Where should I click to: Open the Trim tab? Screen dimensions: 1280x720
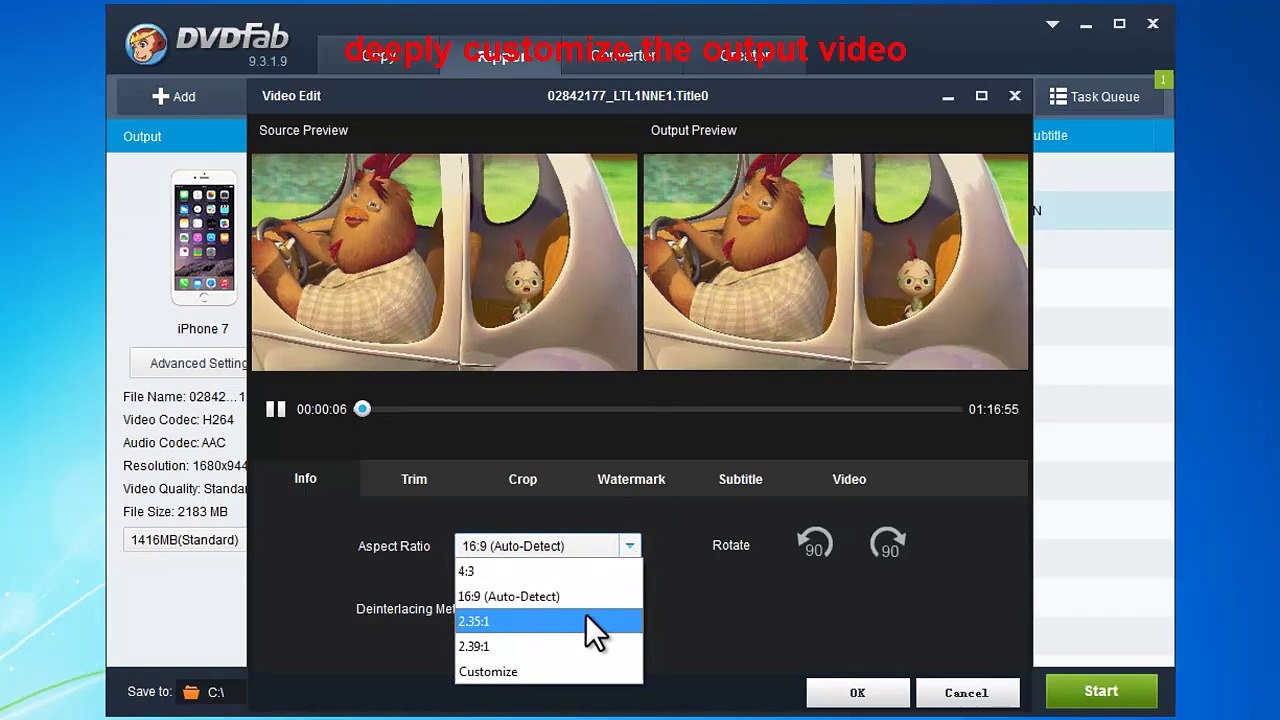pos(414,480)
